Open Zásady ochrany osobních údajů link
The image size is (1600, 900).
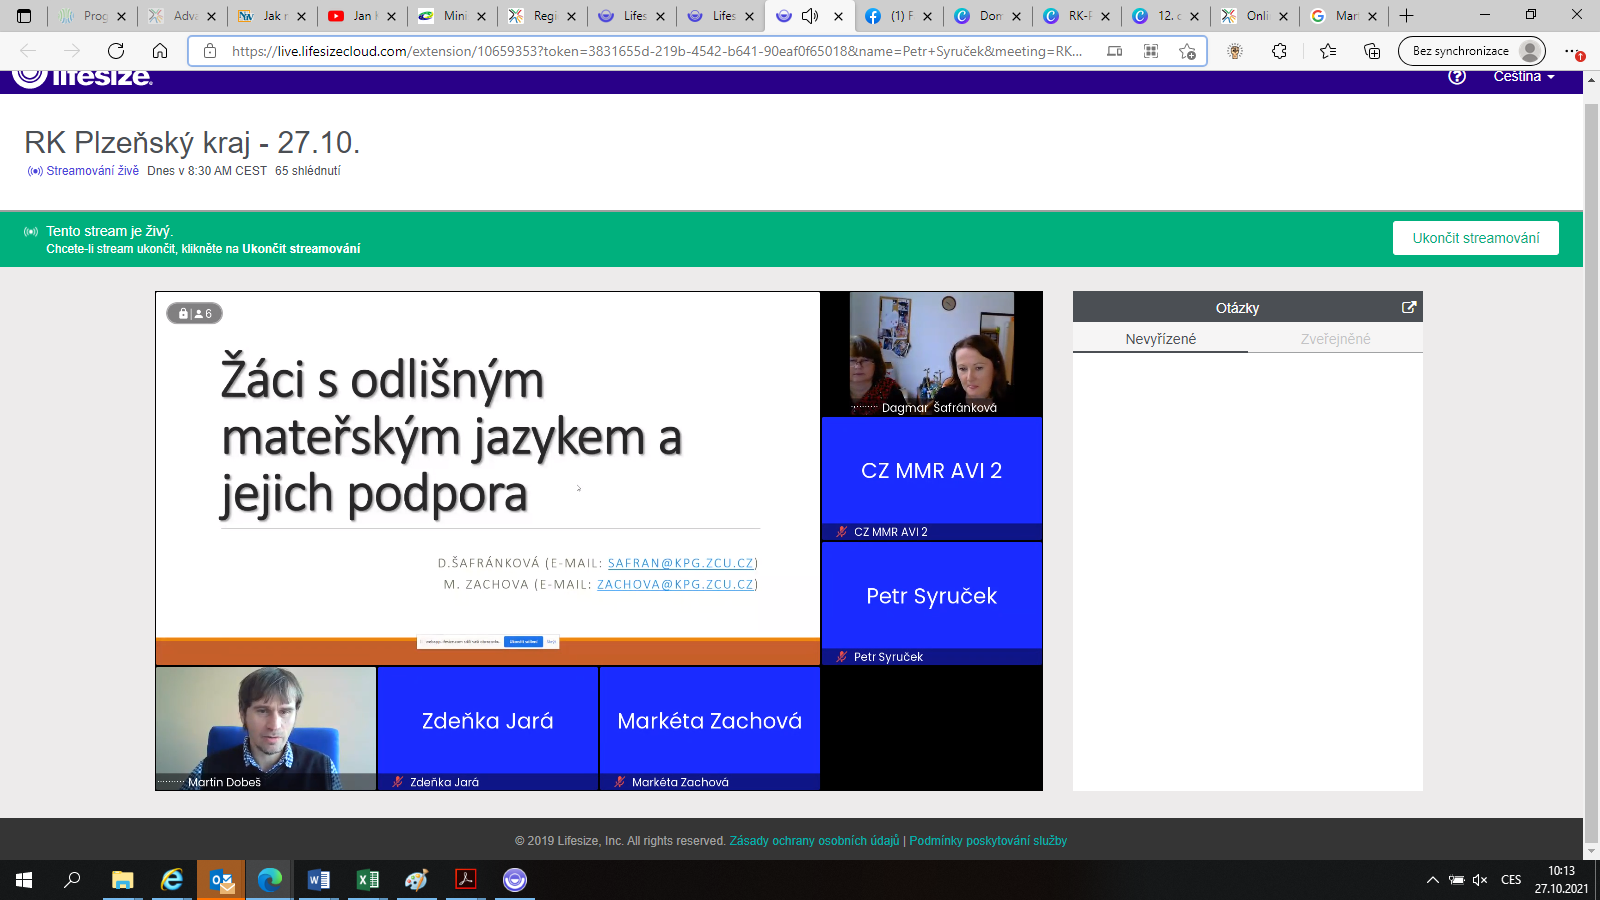pos(814,841)
